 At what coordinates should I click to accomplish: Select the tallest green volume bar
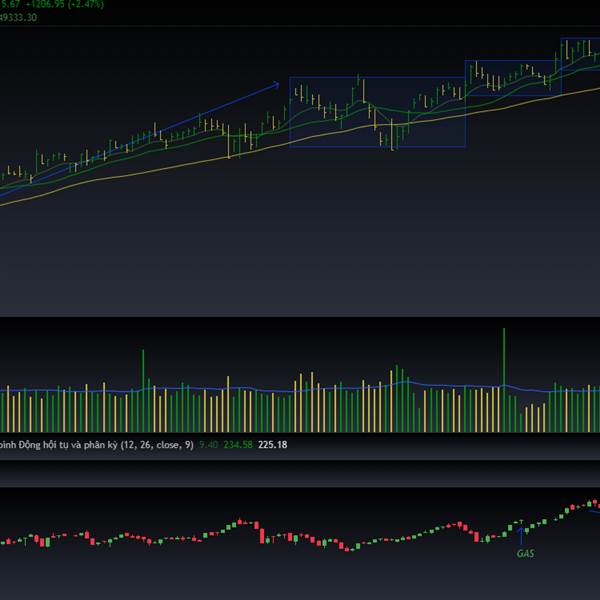click(504, 380)
